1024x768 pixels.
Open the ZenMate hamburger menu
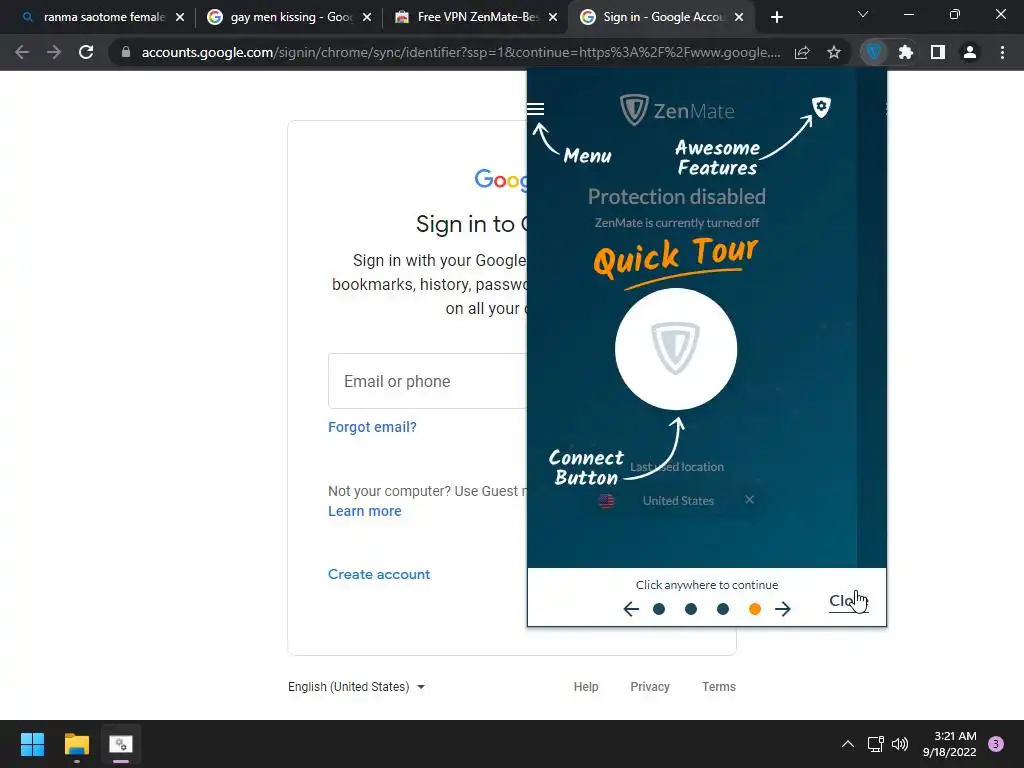[536, 109]
